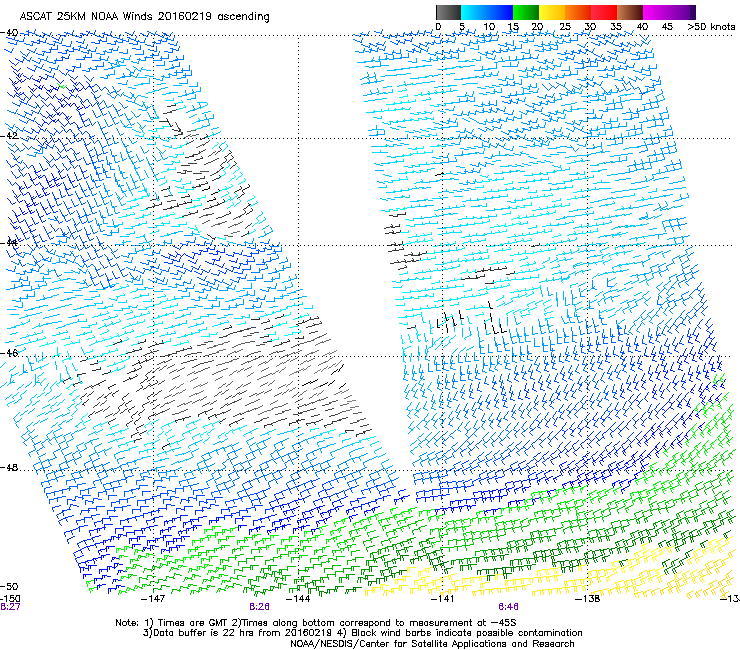Click the '15' label under the color scale
Viewport: 740px width, 650px height.
click(513, 27)
